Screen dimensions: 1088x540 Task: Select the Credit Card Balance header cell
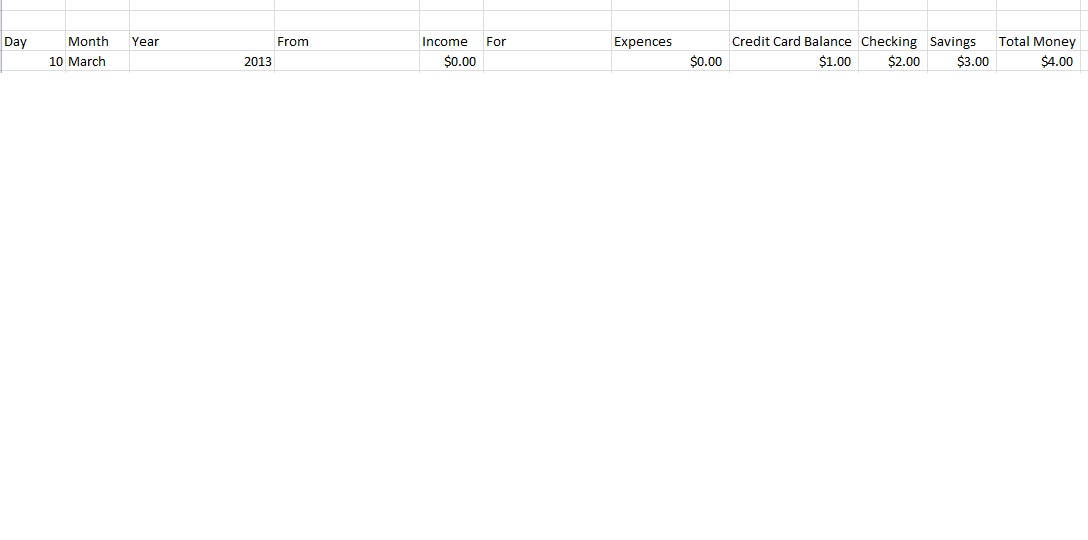794,41
